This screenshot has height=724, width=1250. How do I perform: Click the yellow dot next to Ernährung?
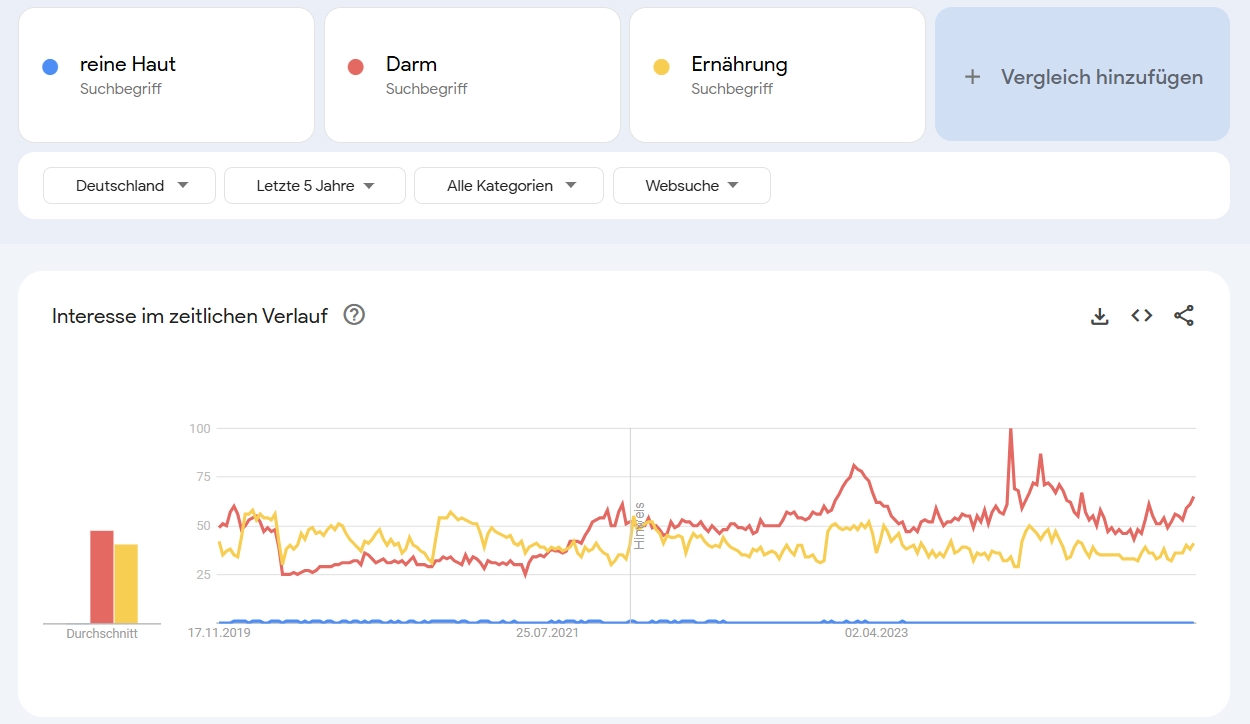[x=661, y=67]
